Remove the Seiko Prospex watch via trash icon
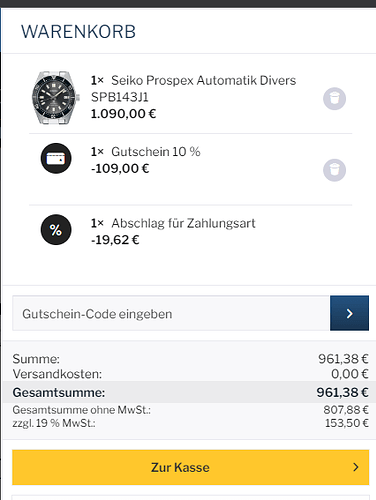Screen dimensions: 376x500 pyautogui.click(x=334, y=99)
